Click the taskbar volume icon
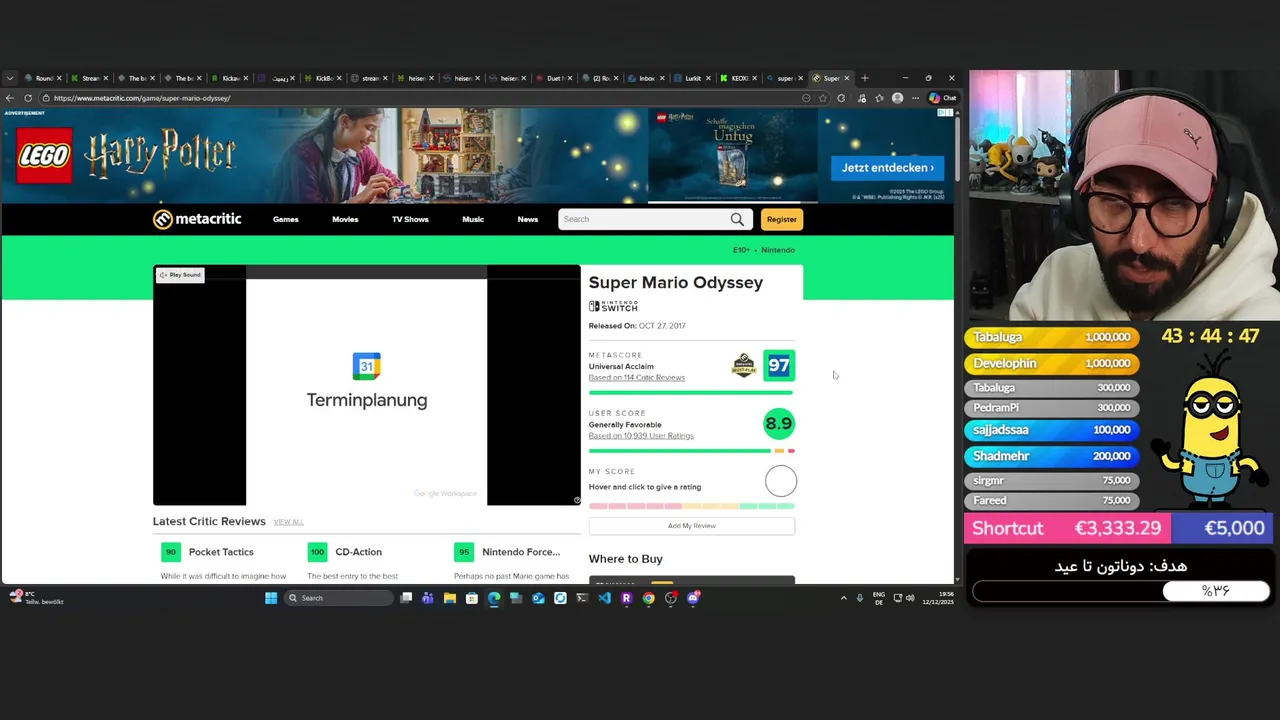Image resolution: width=1280 pixels, height=720 pixels. (910, 598)
